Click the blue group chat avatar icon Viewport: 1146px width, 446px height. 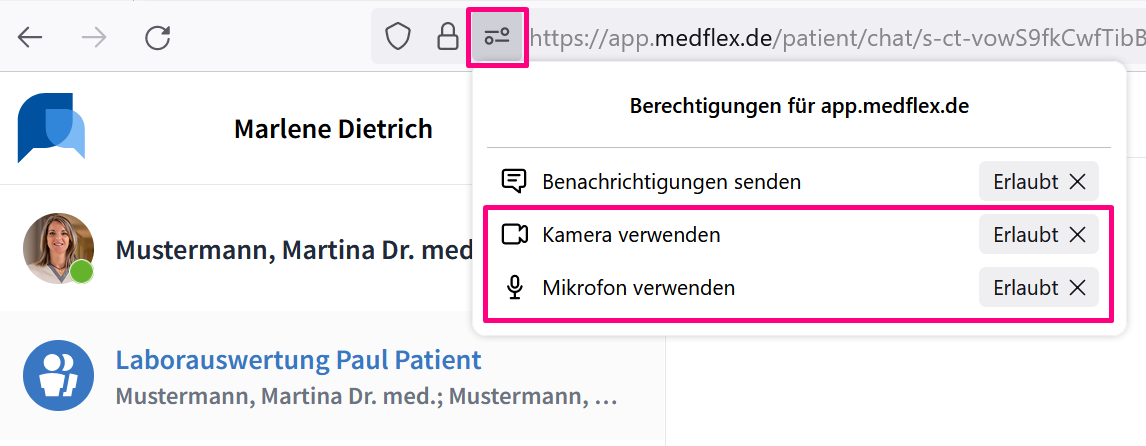[58, 375]
